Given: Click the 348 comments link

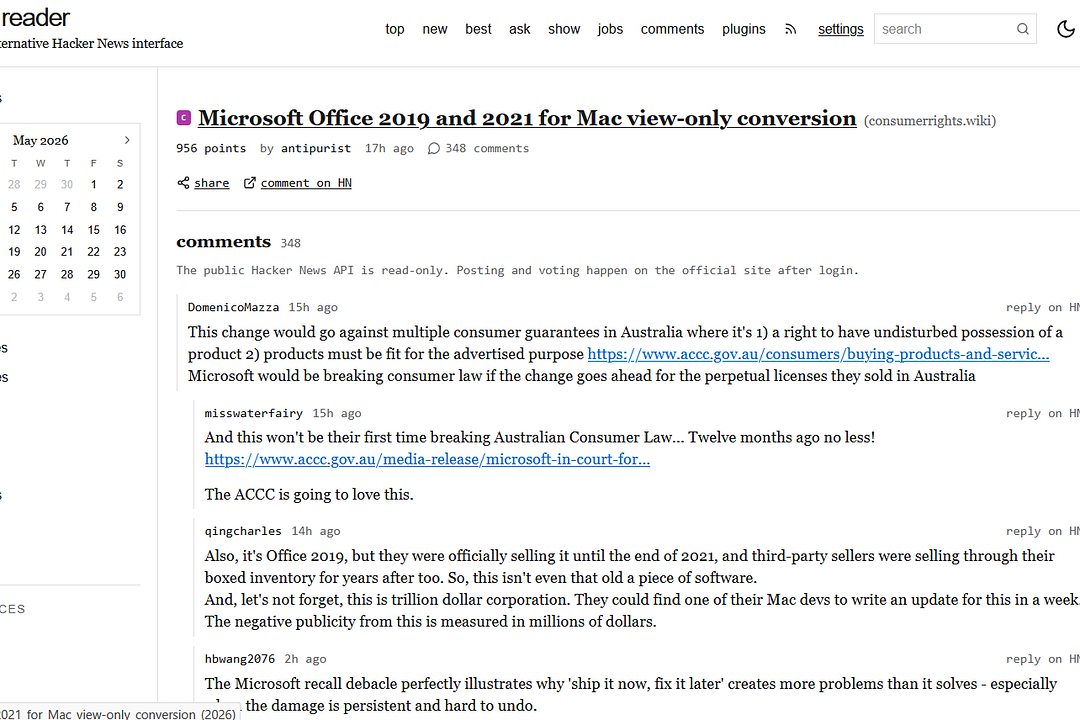Looking at the screenshot, I should coord(487,148).
